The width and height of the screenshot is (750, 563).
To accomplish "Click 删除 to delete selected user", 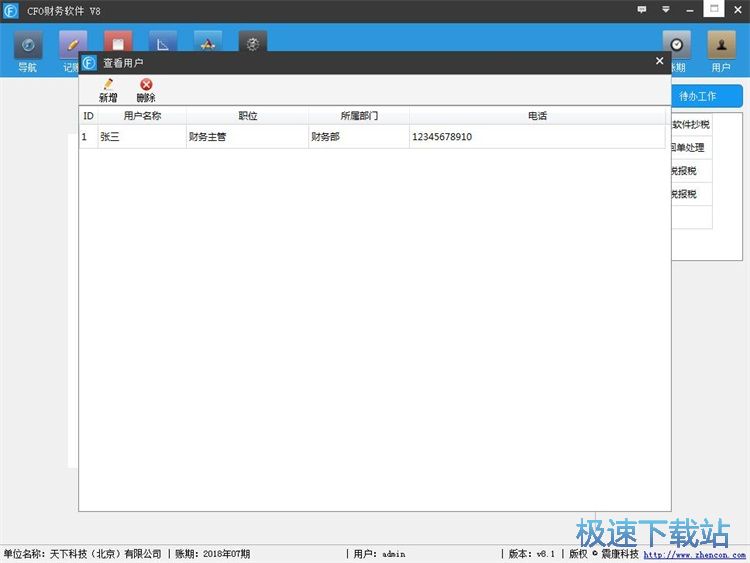I will pyautogui.click(x=146, y=90).
